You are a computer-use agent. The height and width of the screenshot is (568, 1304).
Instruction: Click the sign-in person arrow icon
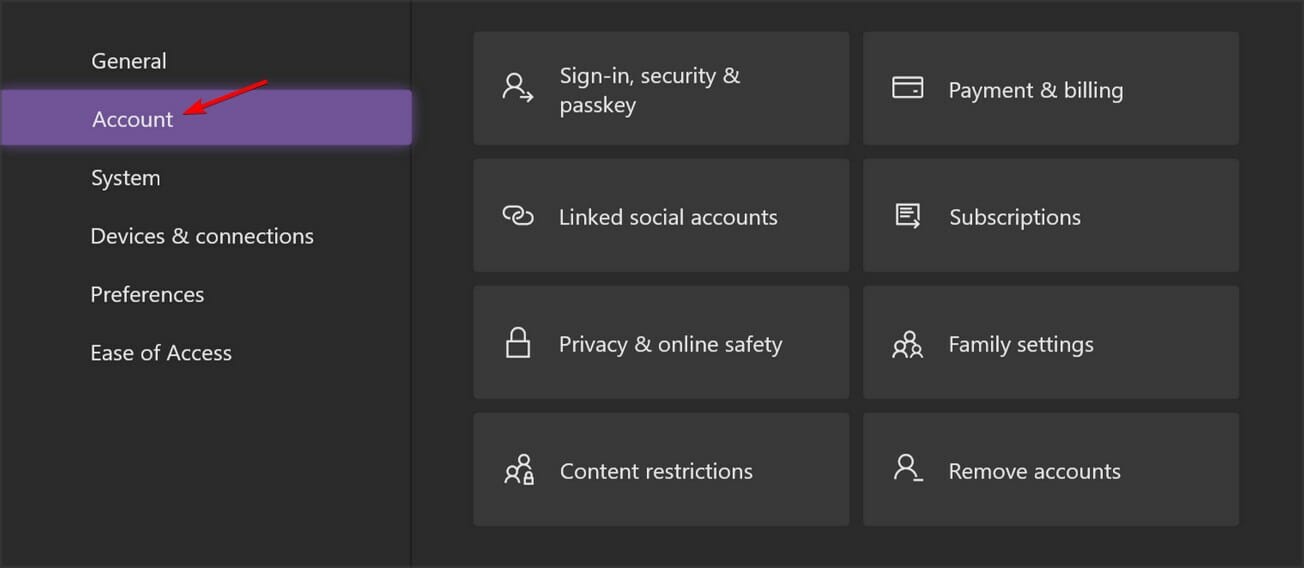[x=518, y=88]
